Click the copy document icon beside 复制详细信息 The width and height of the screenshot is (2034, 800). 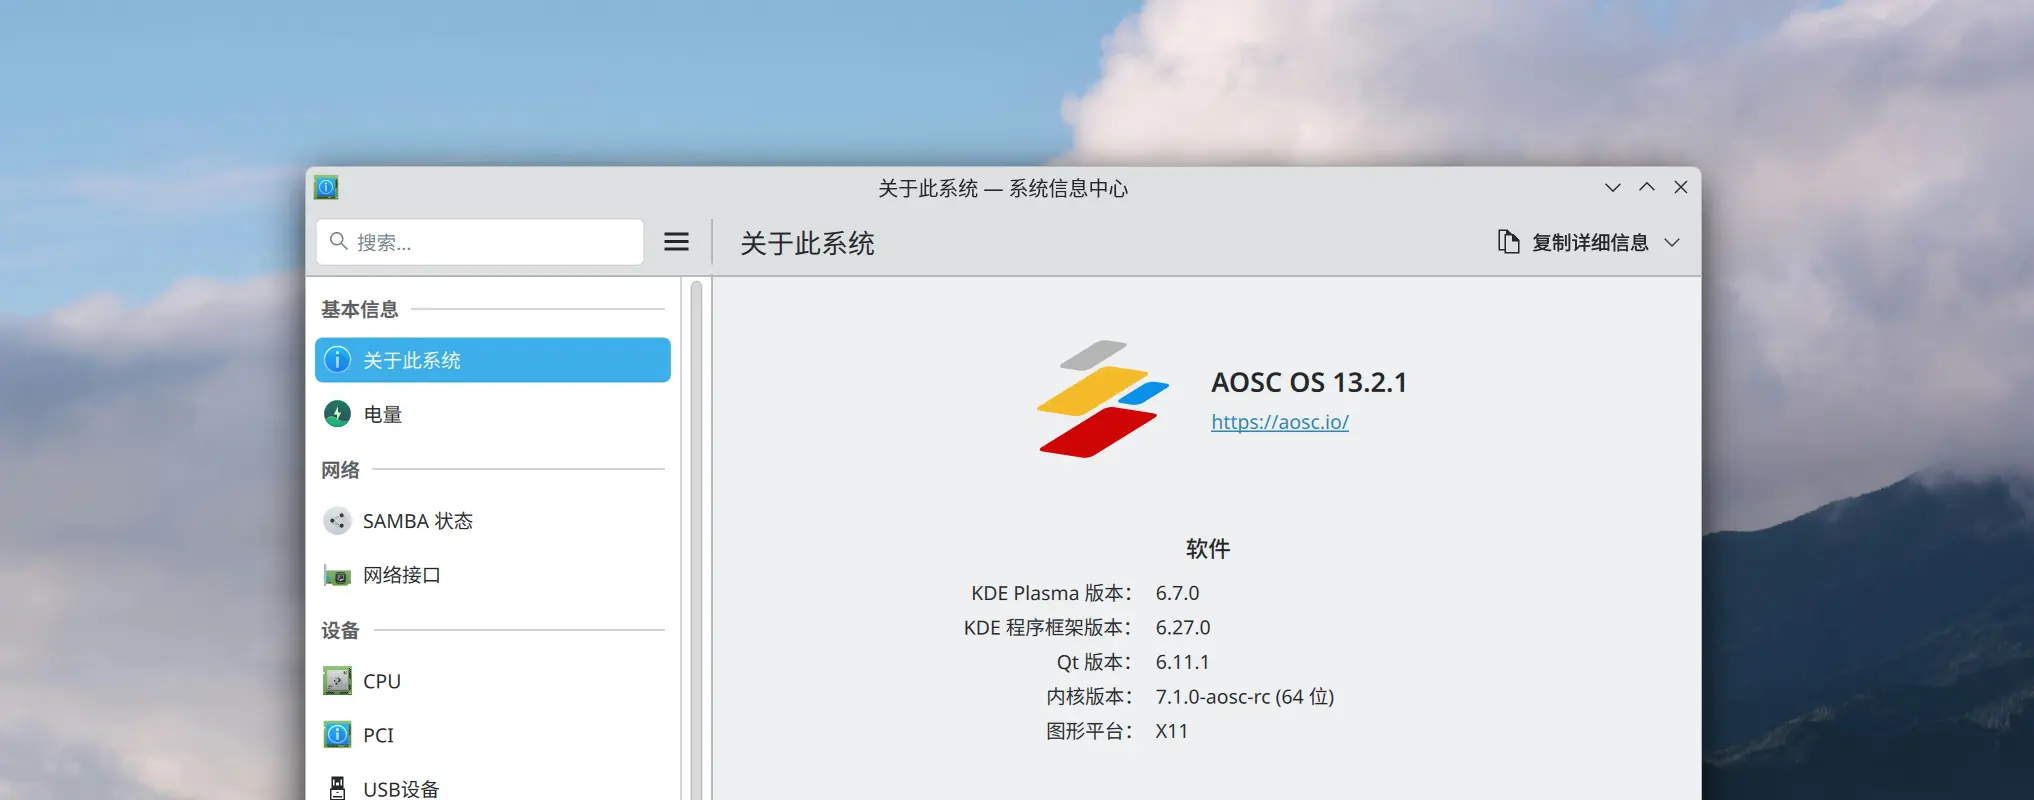pos(1508,242)
